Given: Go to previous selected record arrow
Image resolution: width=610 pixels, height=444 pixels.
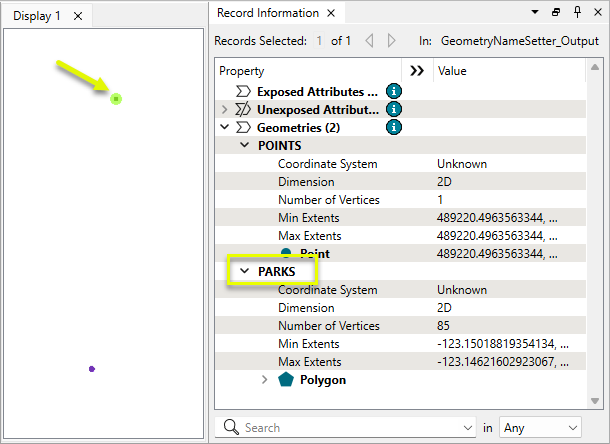Looking at the screenshot, I should pyautogui.click(x=368, y=41).
